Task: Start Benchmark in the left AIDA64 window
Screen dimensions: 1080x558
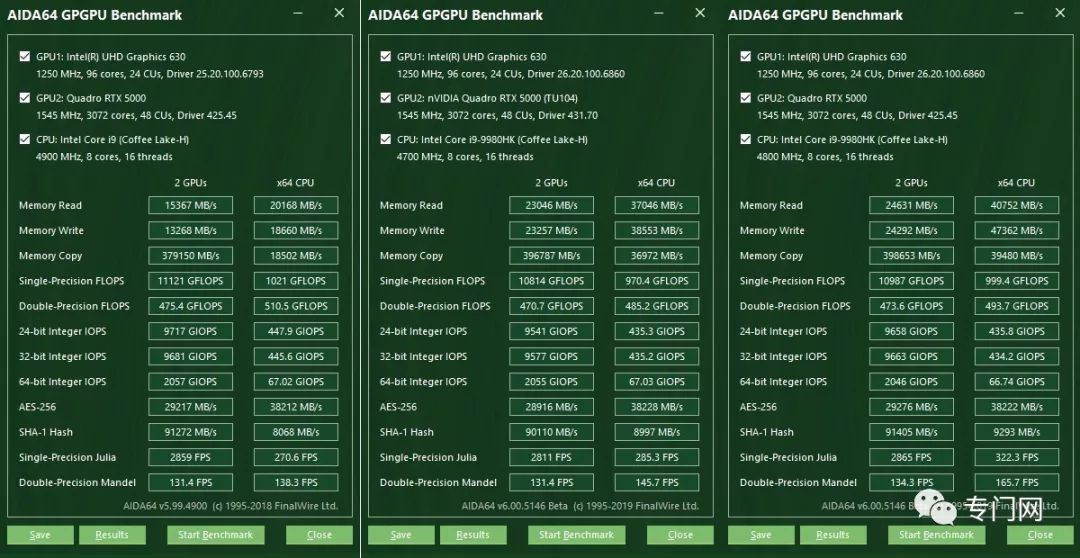Action: click(216, 535)
